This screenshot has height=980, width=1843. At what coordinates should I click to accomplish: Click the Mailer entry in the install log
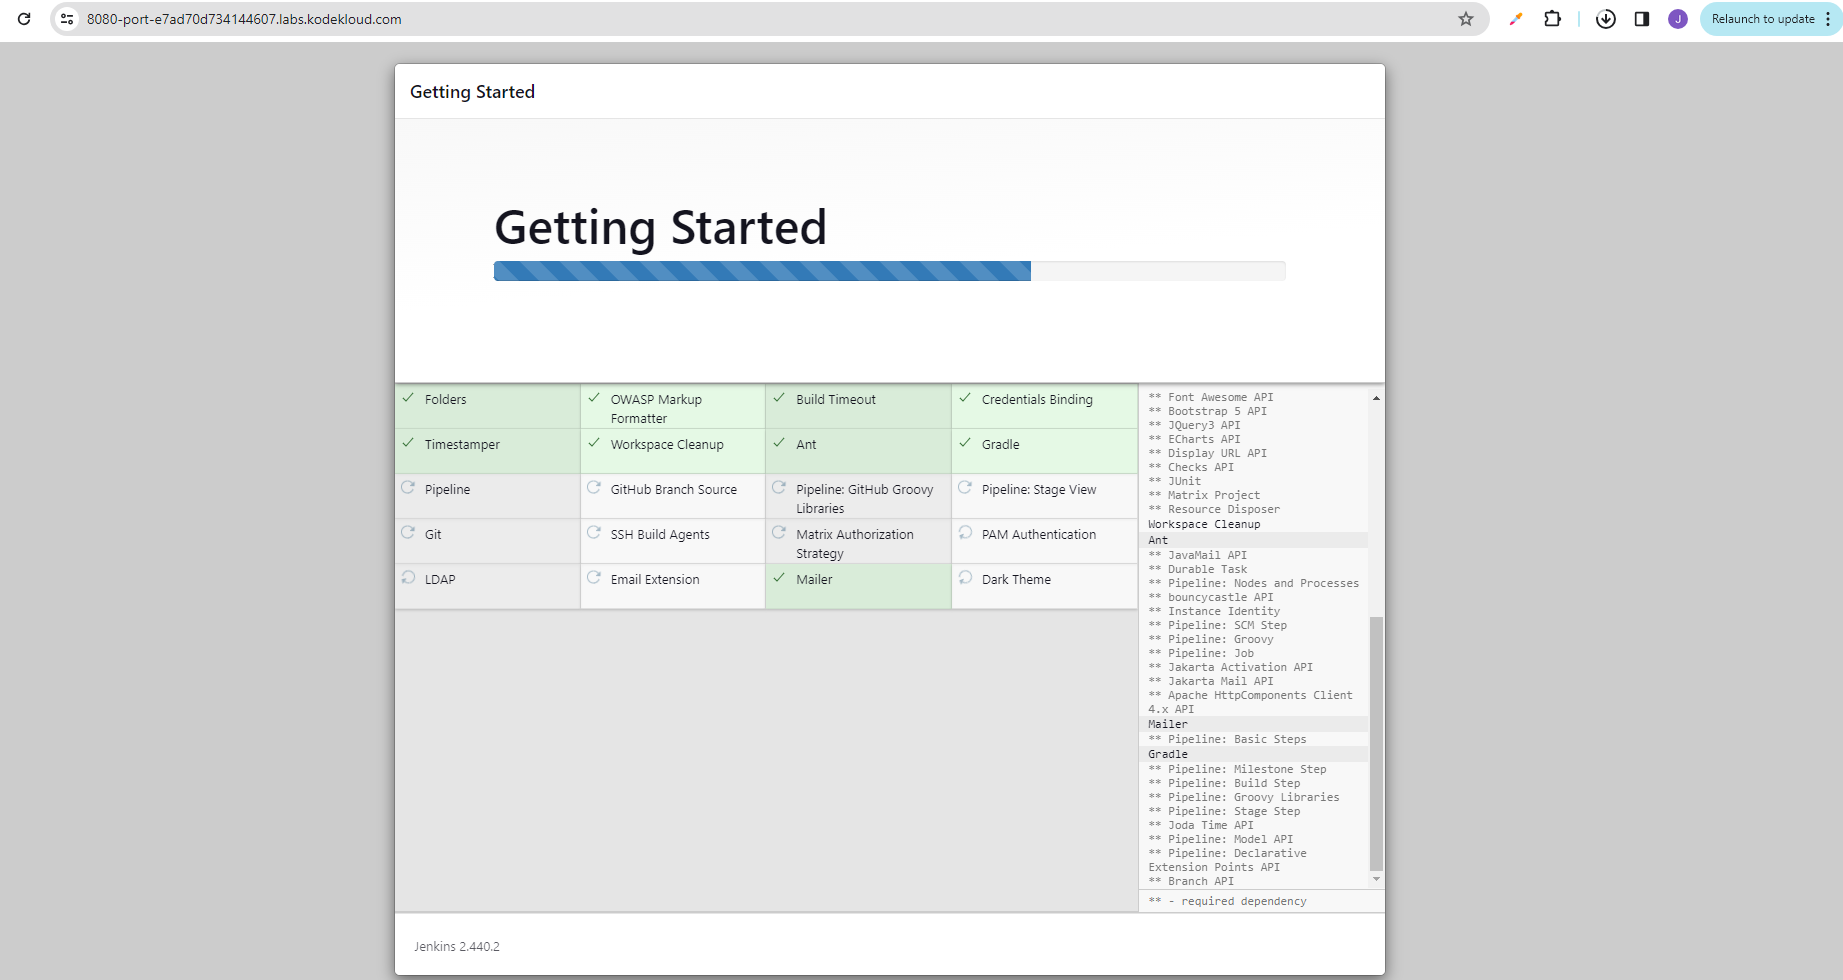pos(1168,724)
